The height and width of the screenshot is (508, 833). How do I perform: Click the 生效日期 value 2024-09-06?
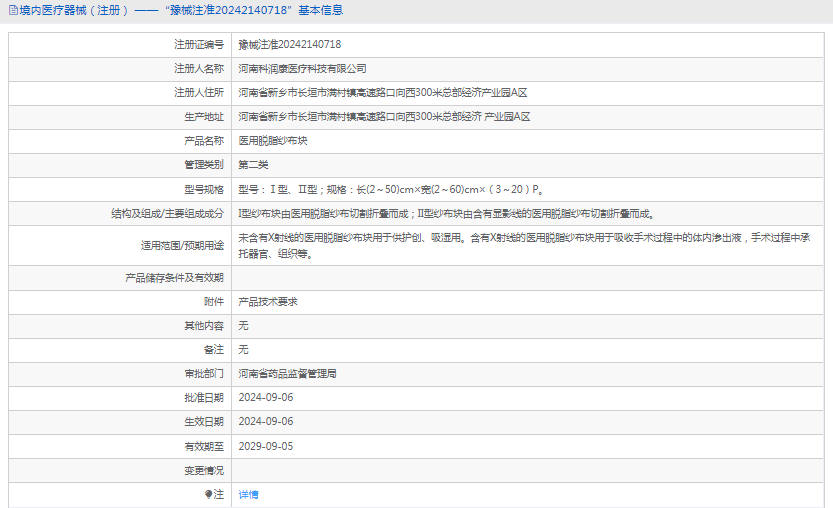tap(266, 421)
